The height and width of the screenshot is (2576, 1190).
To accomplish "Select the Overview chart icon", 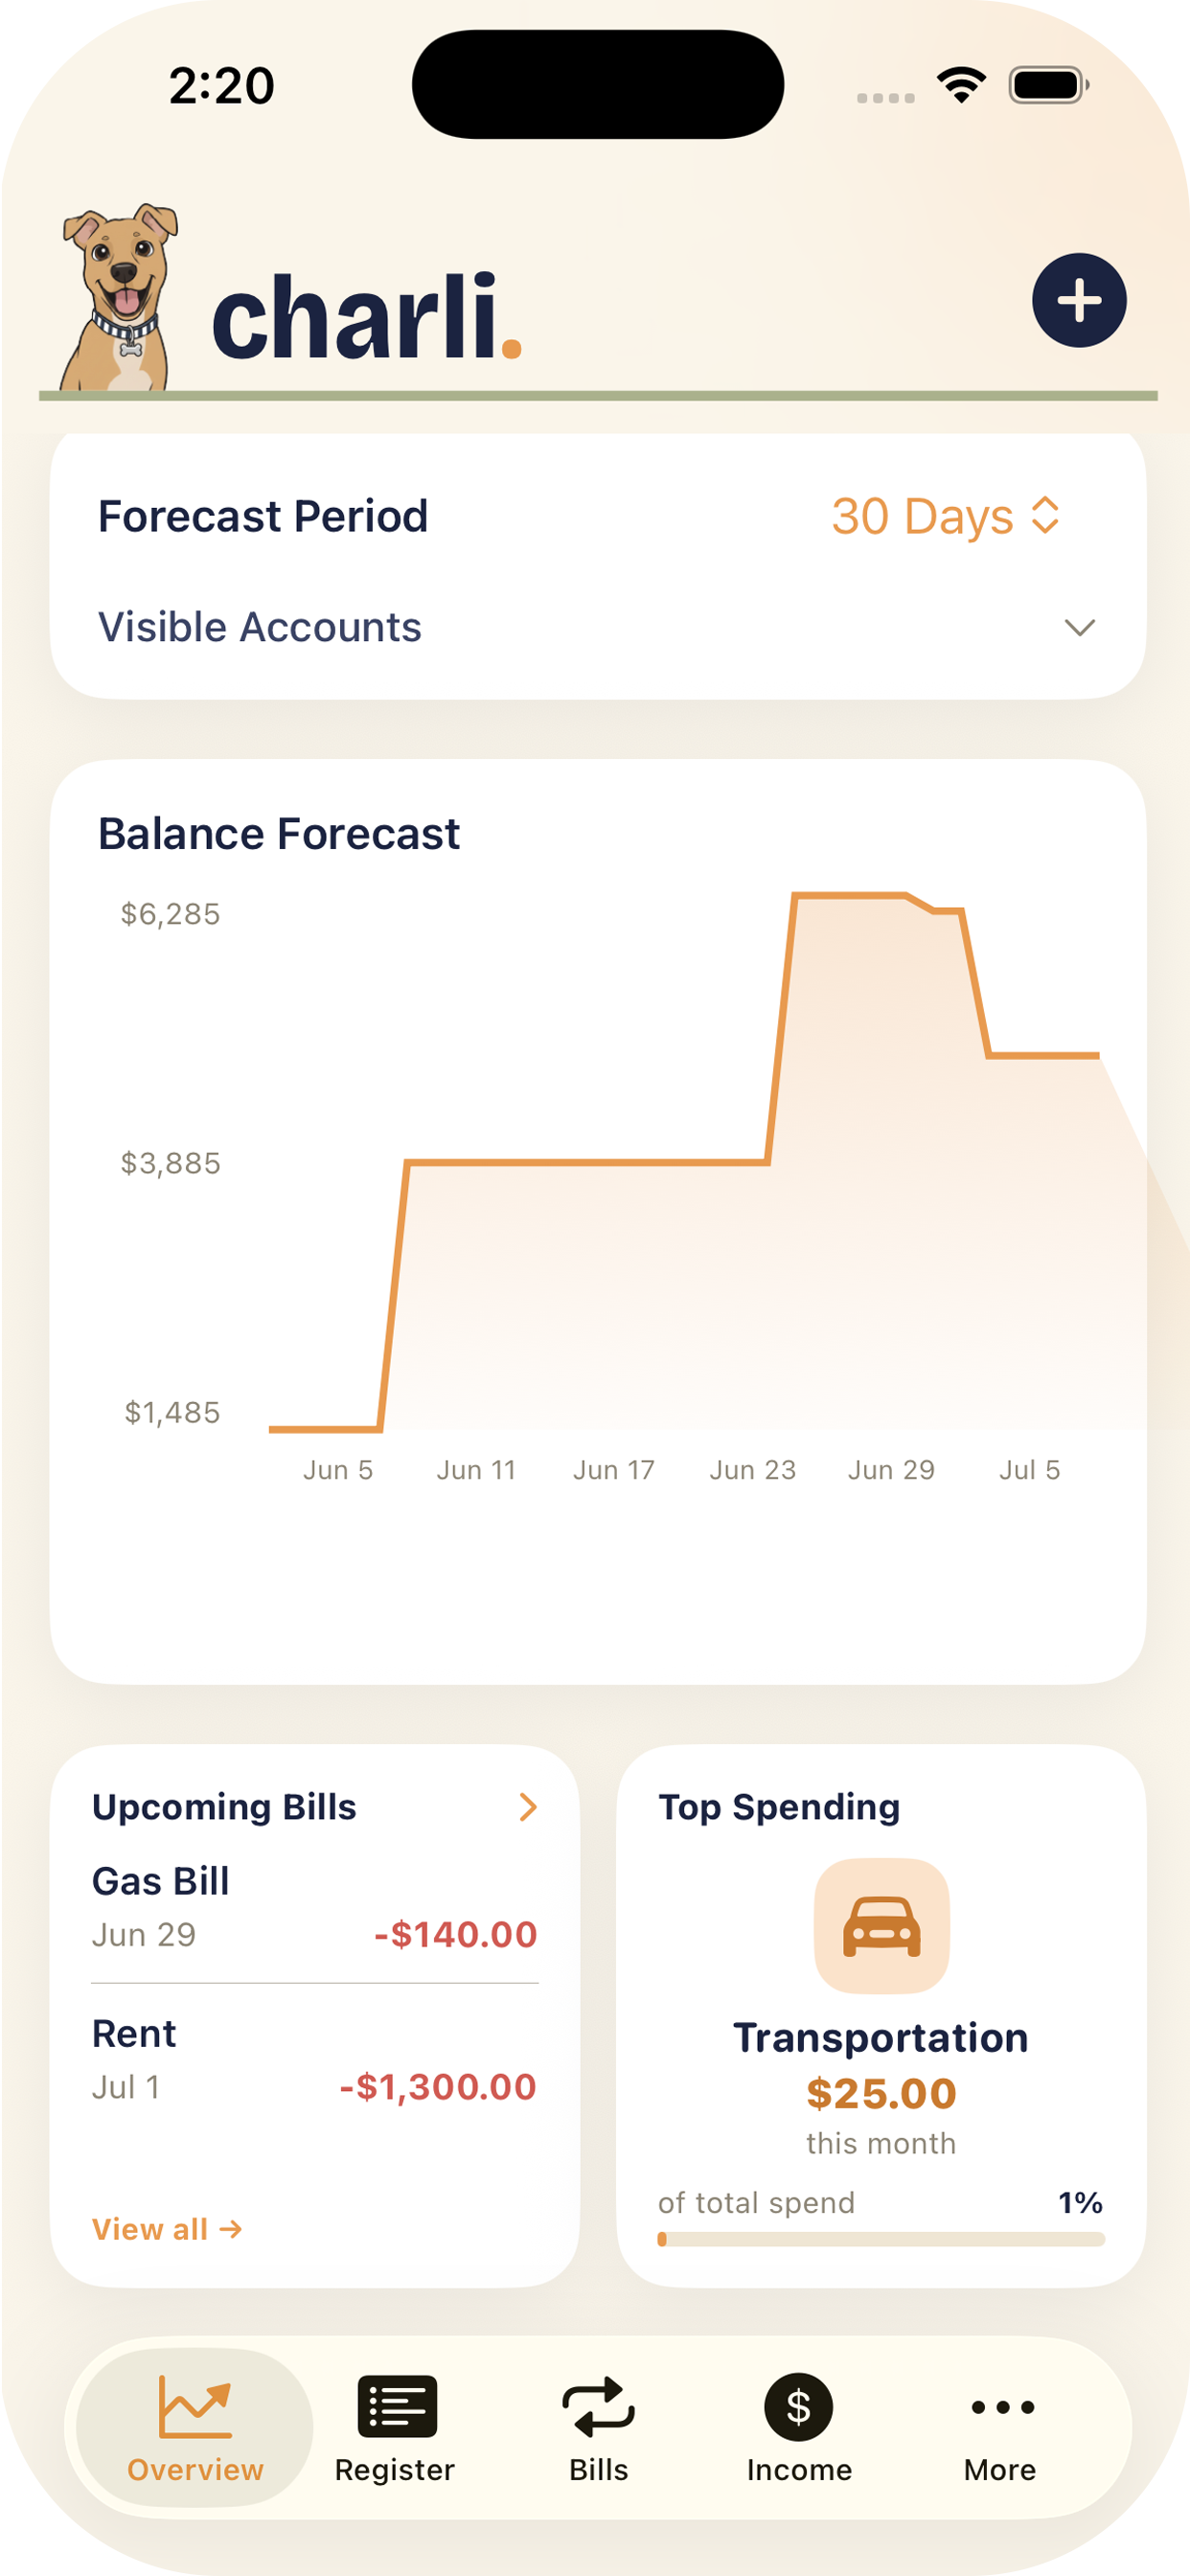I will tap(195, 2406).
